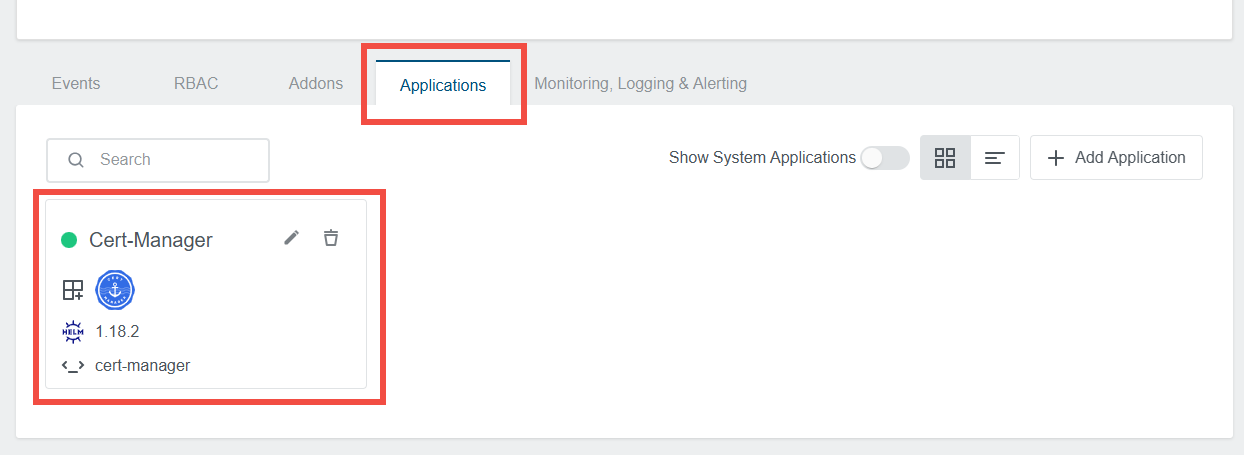Click the version text 1.18.2
The image size is (1244, 455).
117,331
